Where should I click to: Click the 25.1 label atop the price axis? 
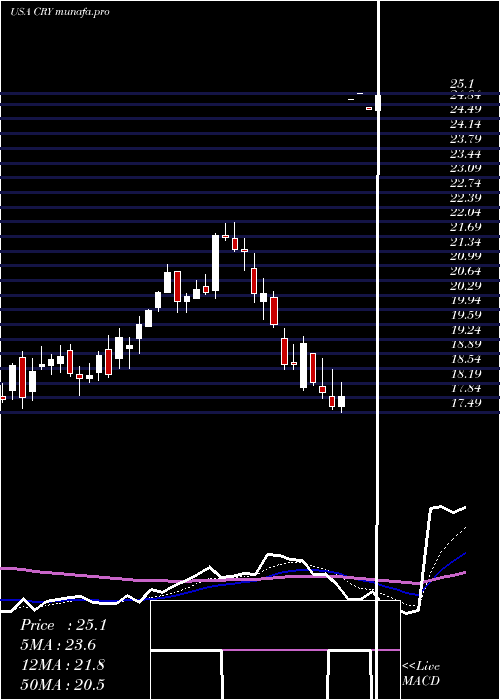tap(462, 83)
